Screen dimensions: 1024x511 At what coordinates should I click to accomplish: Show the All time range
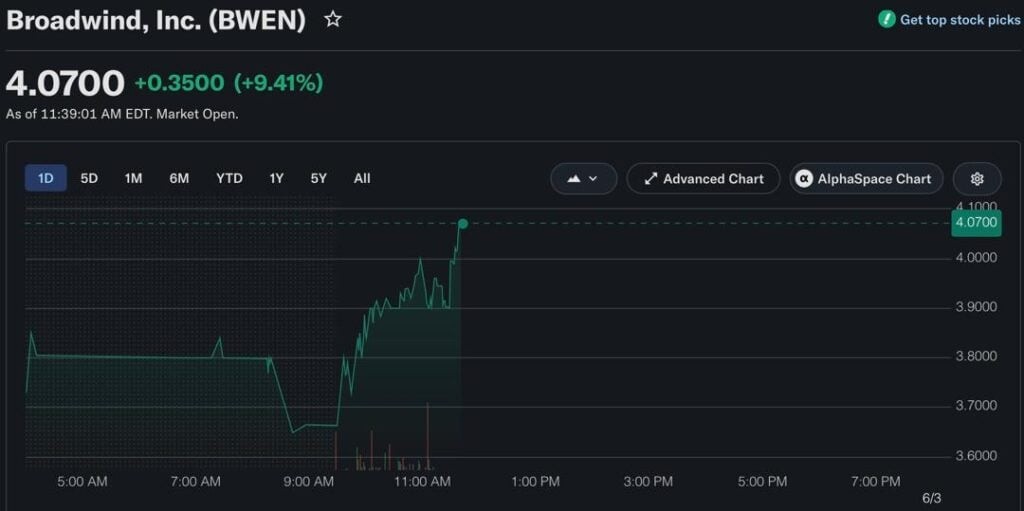(x=362, y=178)
